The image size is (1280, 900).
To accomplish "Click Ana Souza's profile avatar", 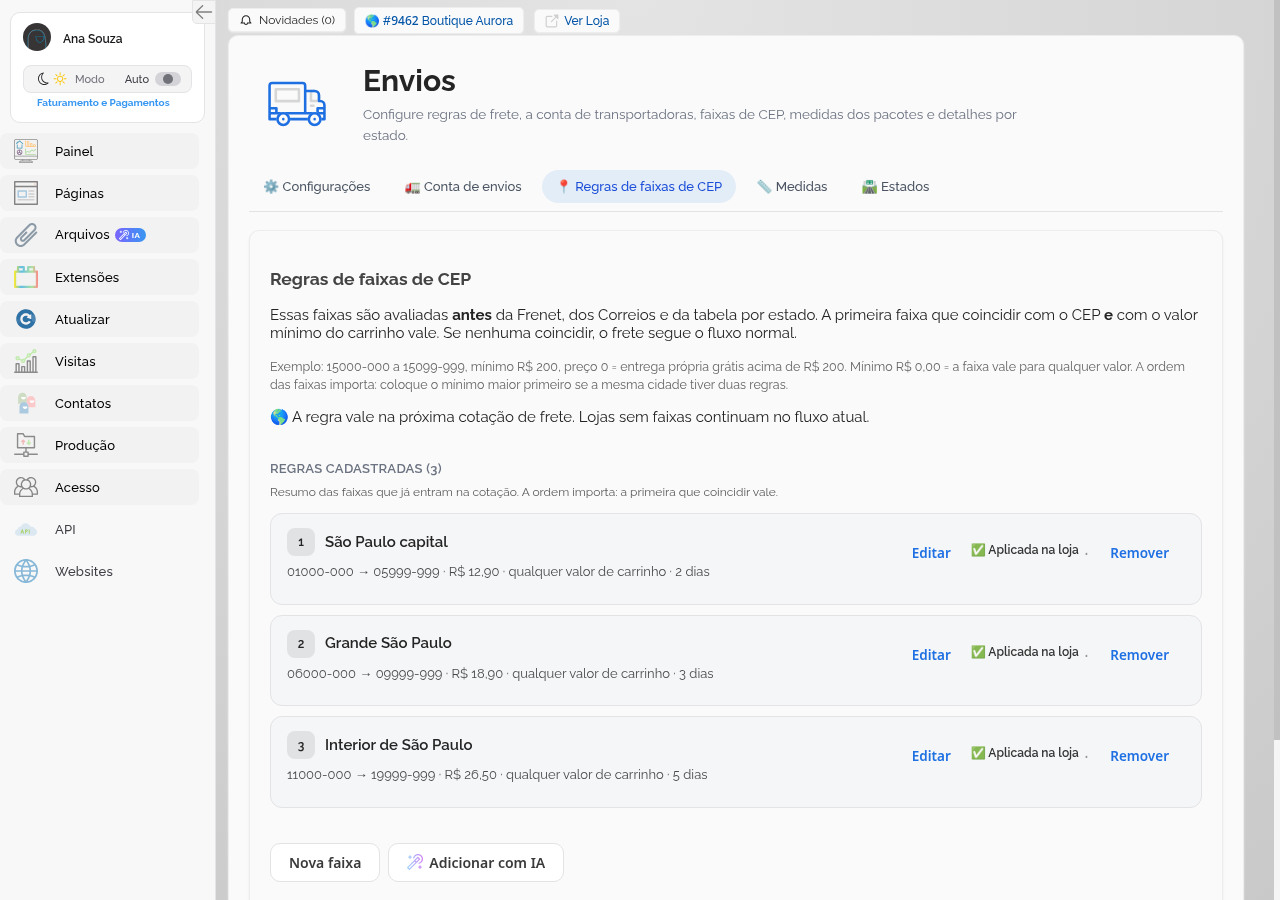I will 37,38.
